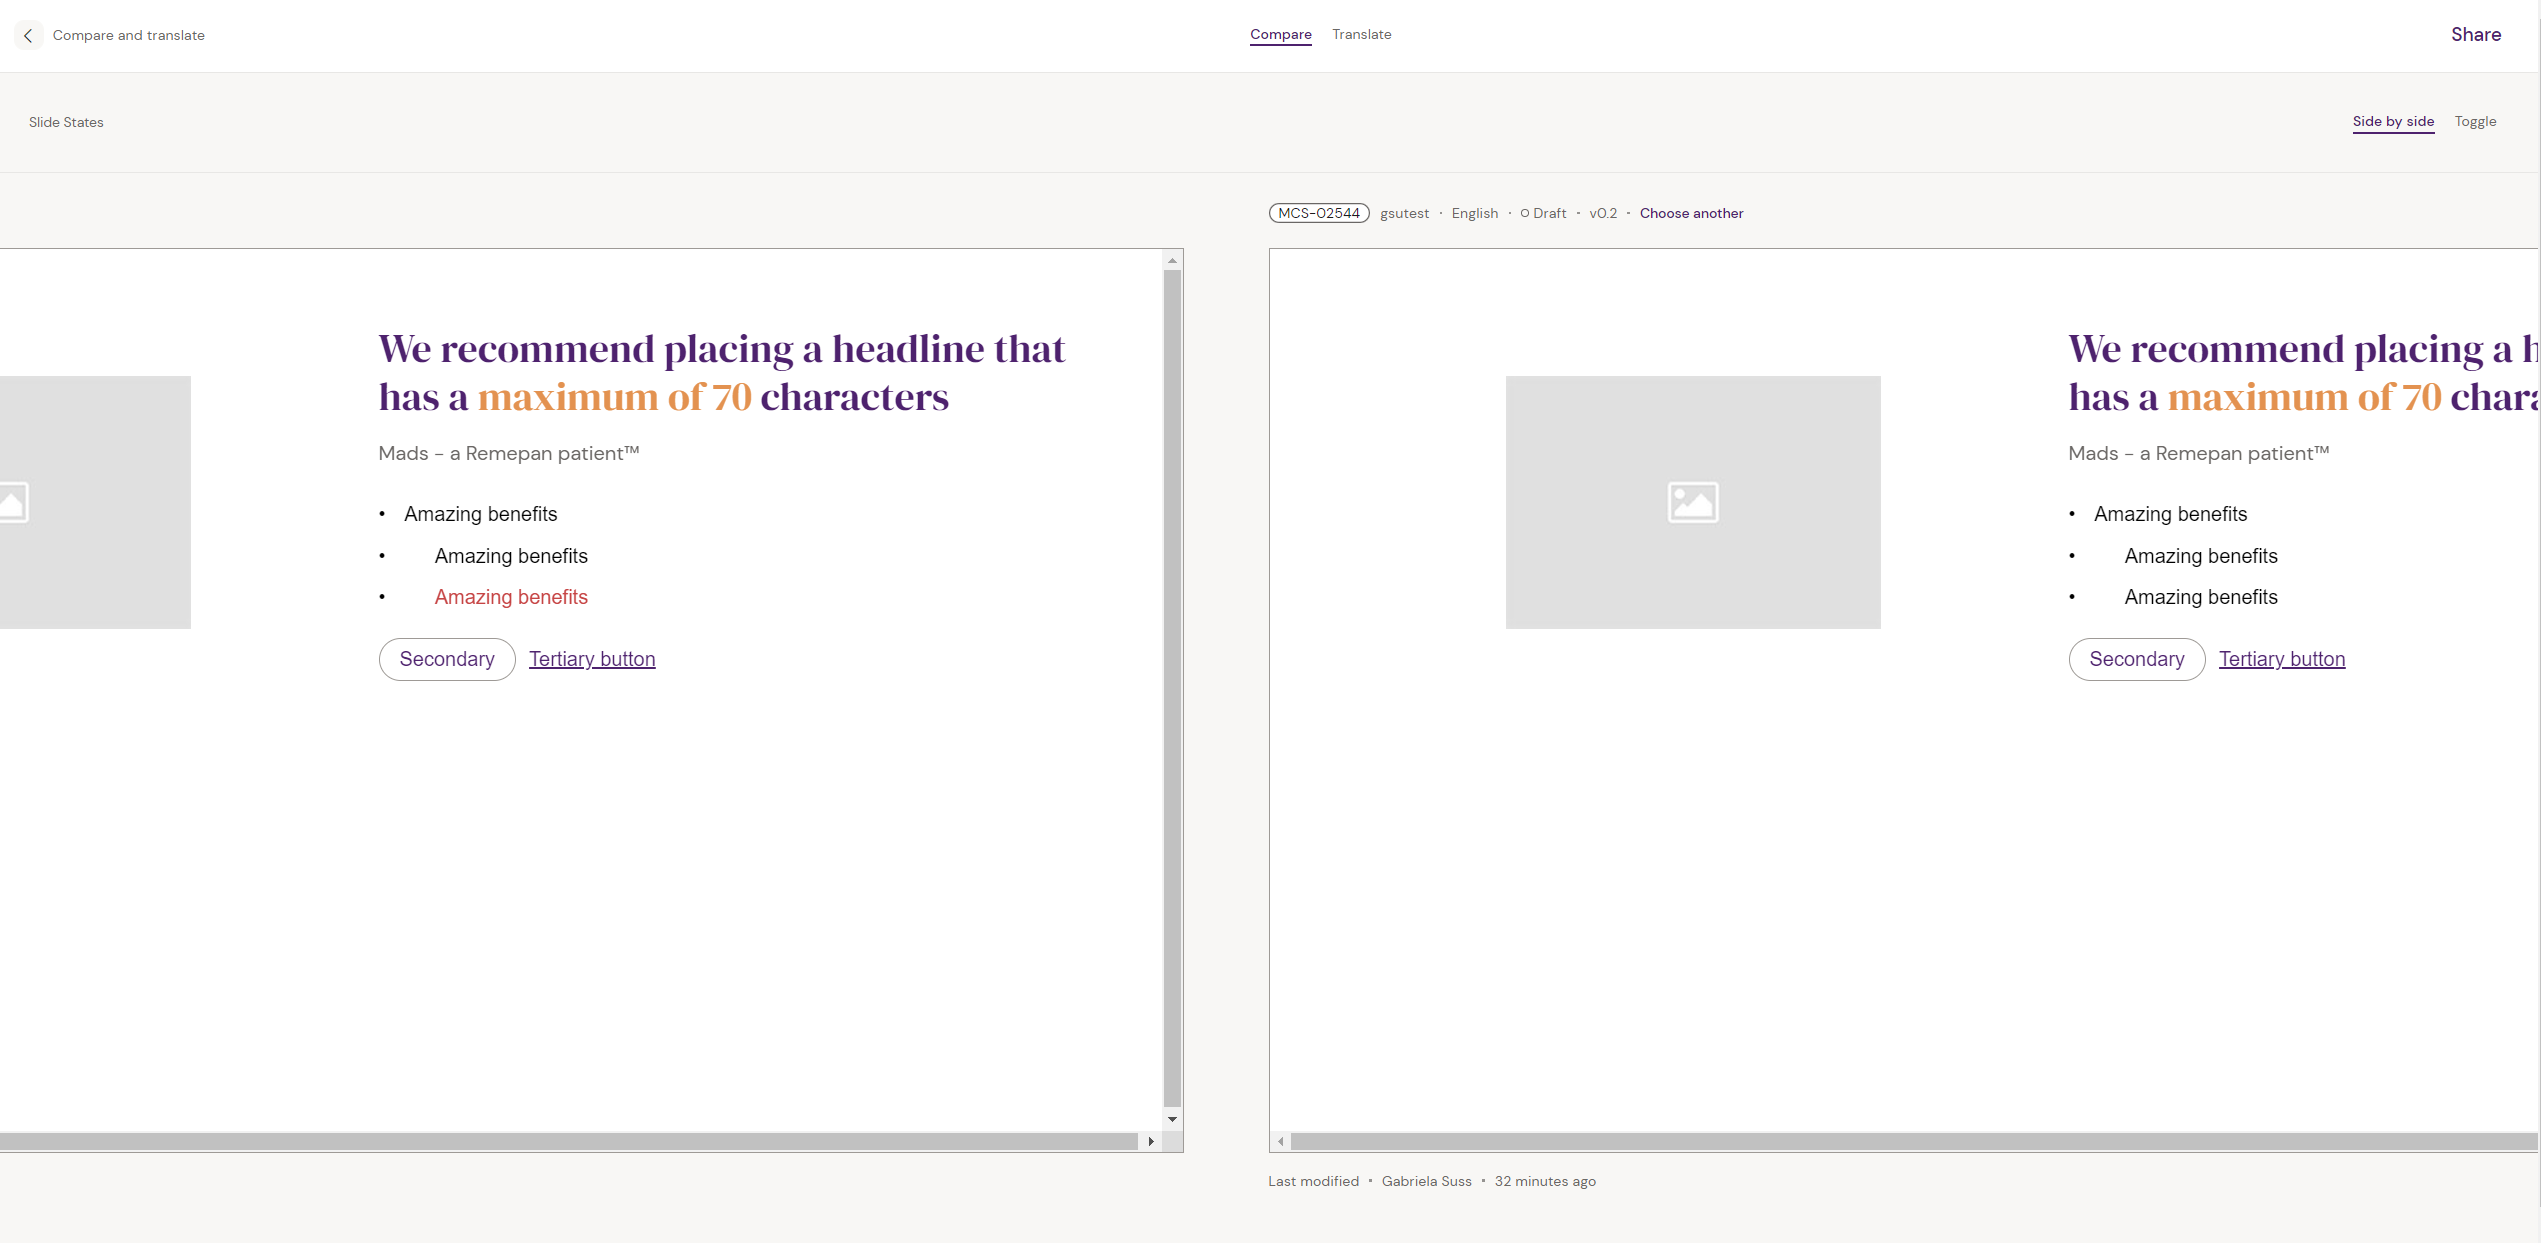The height and width of the screenshot is (1243, 2541).
Task: Switch to Side by side view
Action: point(2392,121)
